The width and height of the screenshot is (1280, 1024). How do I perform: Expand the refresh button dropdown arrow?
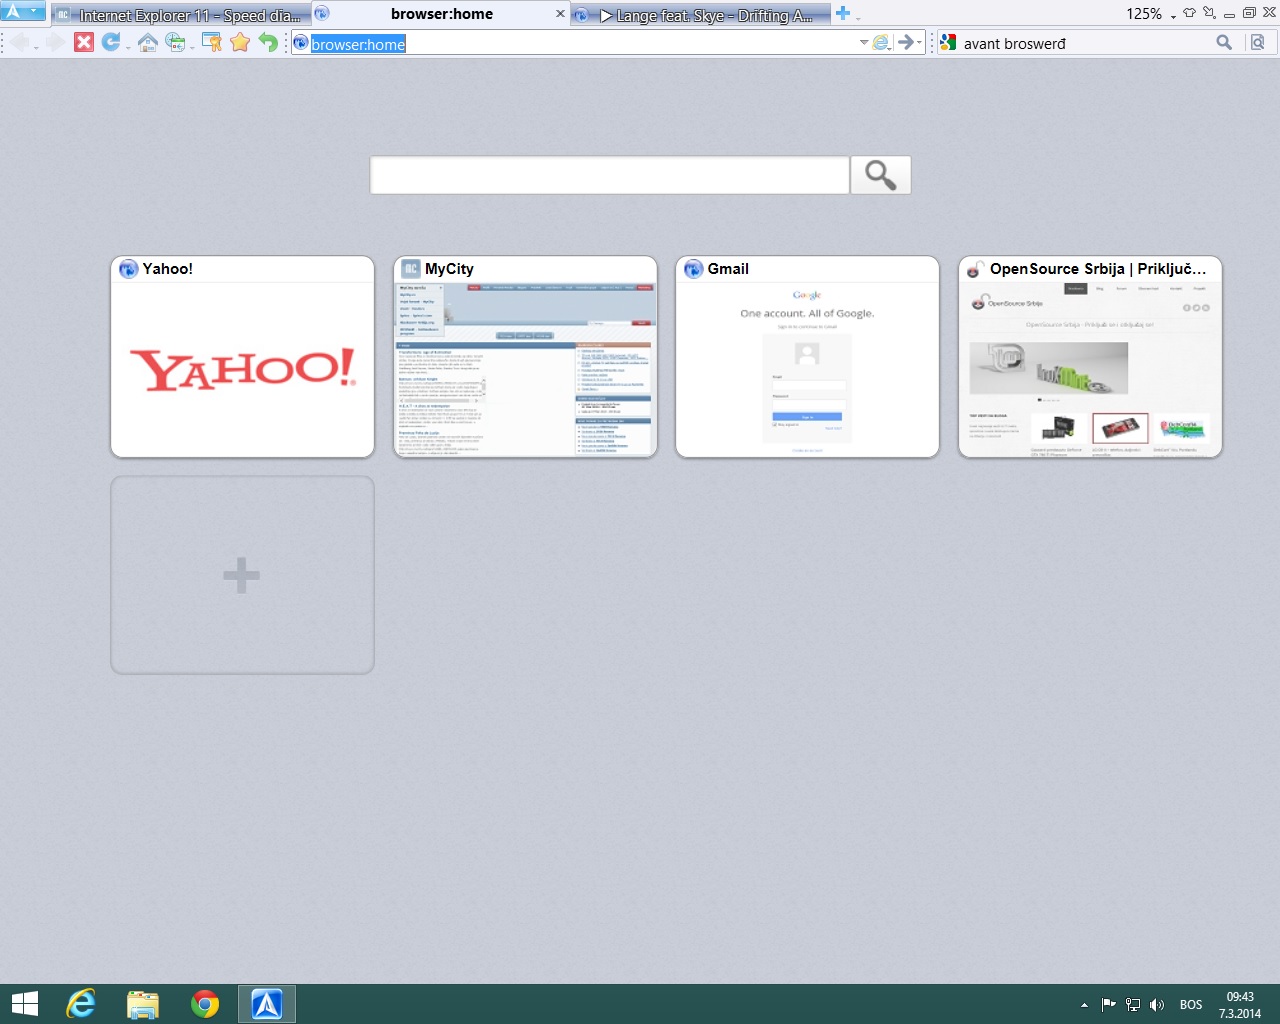[x=127, y=46]
